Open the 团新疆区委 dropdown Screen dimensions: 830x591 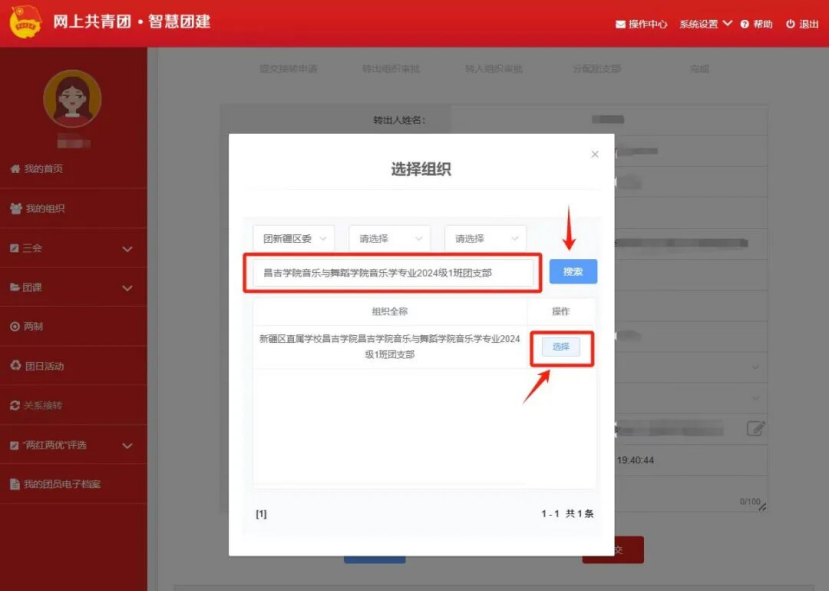click(x=294, y=239)
